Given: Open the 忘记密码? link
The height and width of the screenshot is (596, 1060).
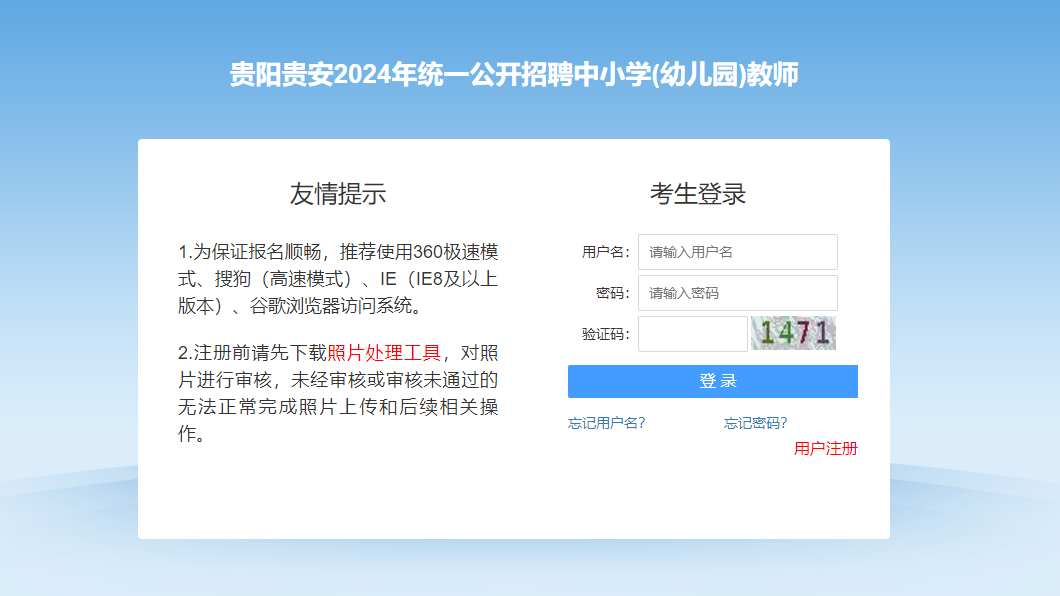Looking at the screenshot, I should (x=755, y=423).
